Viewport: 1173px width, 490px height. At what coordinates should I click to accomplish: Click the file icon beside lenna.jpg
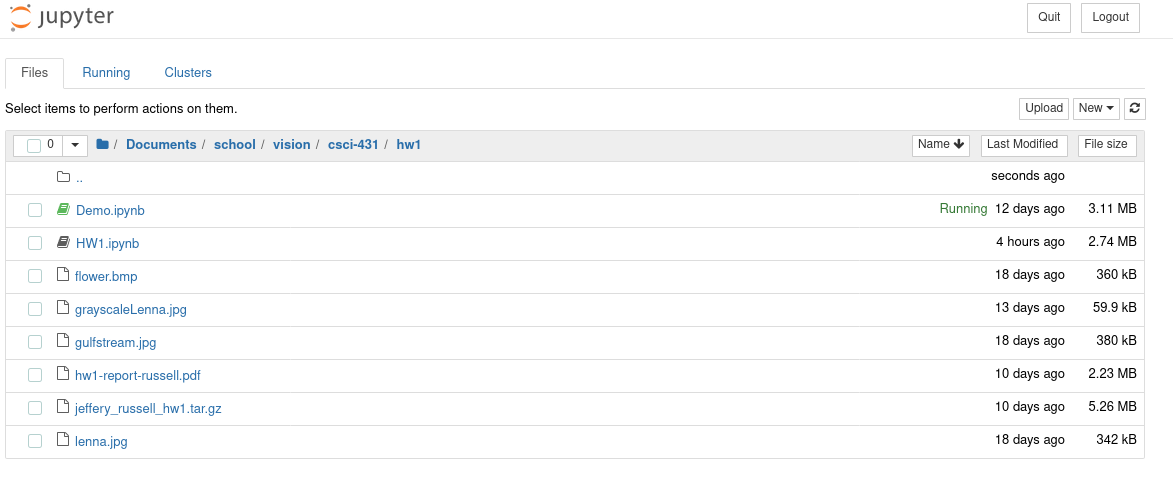pos(63,440)
